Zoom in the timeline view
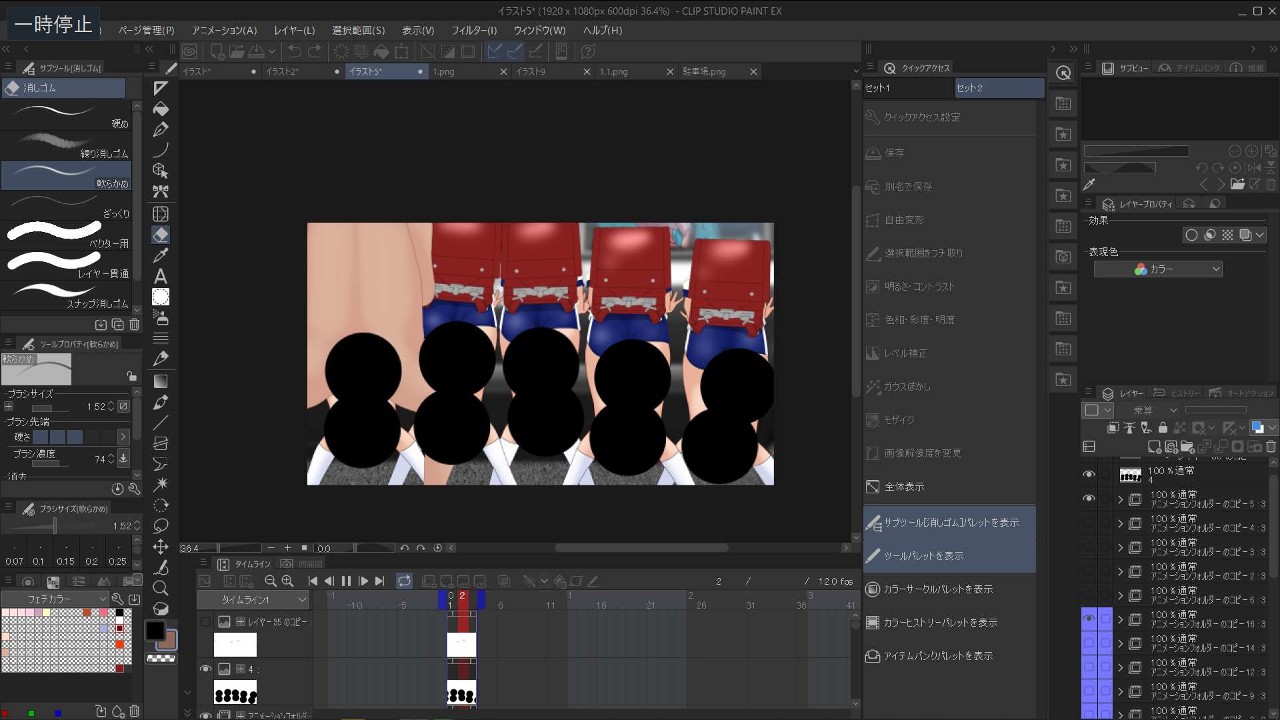 [x=288, y=581]
